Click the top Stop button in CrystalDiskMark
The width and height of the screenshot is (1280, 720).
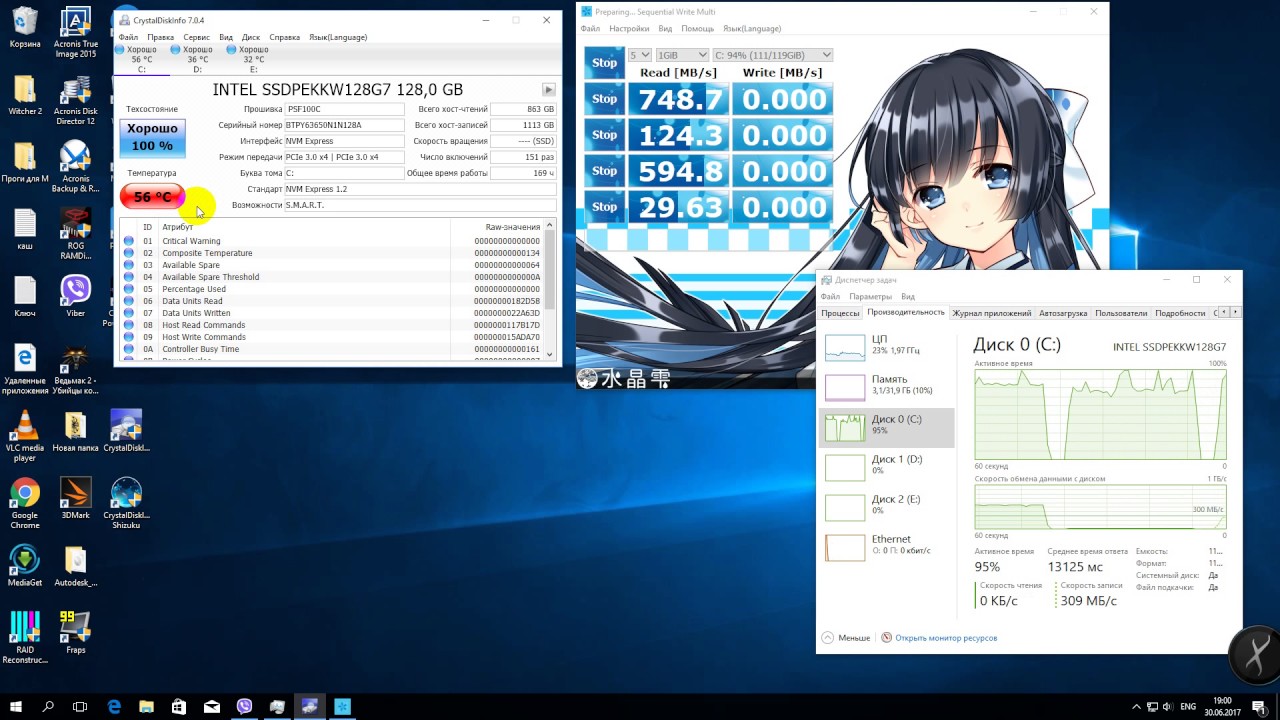(x=604, y=62)
